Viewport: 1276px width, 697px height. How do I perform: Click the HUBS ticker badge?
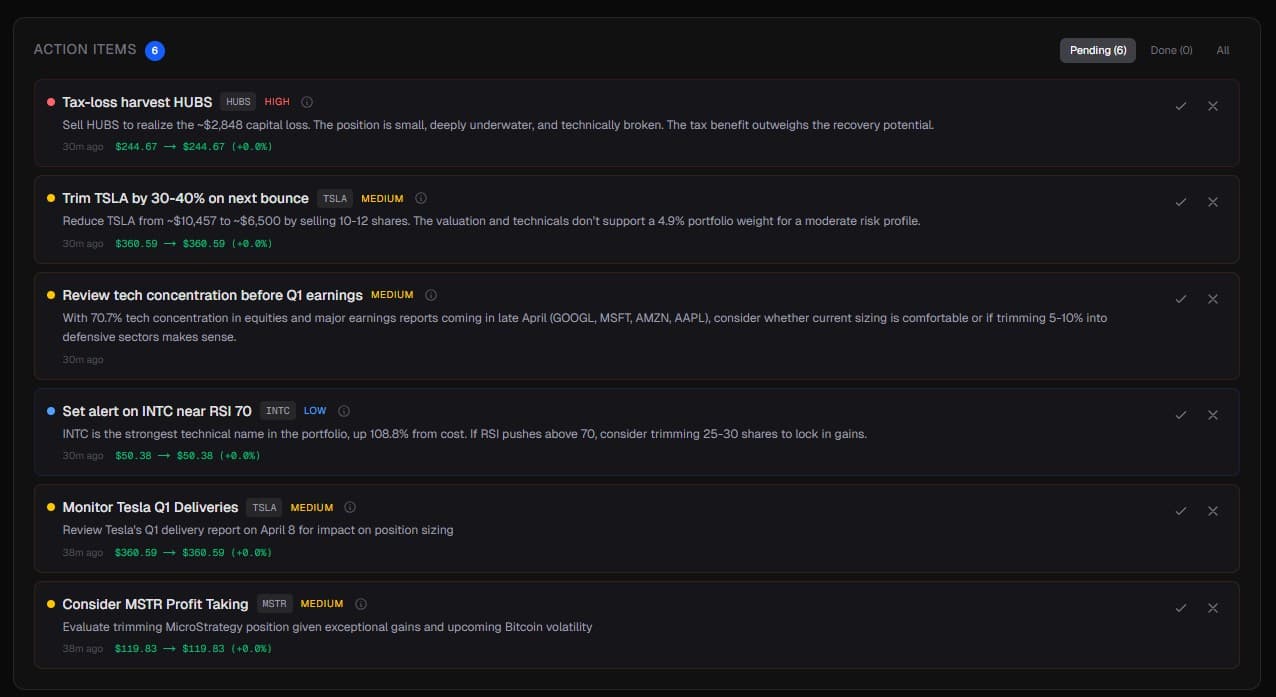tap(238, 101)
